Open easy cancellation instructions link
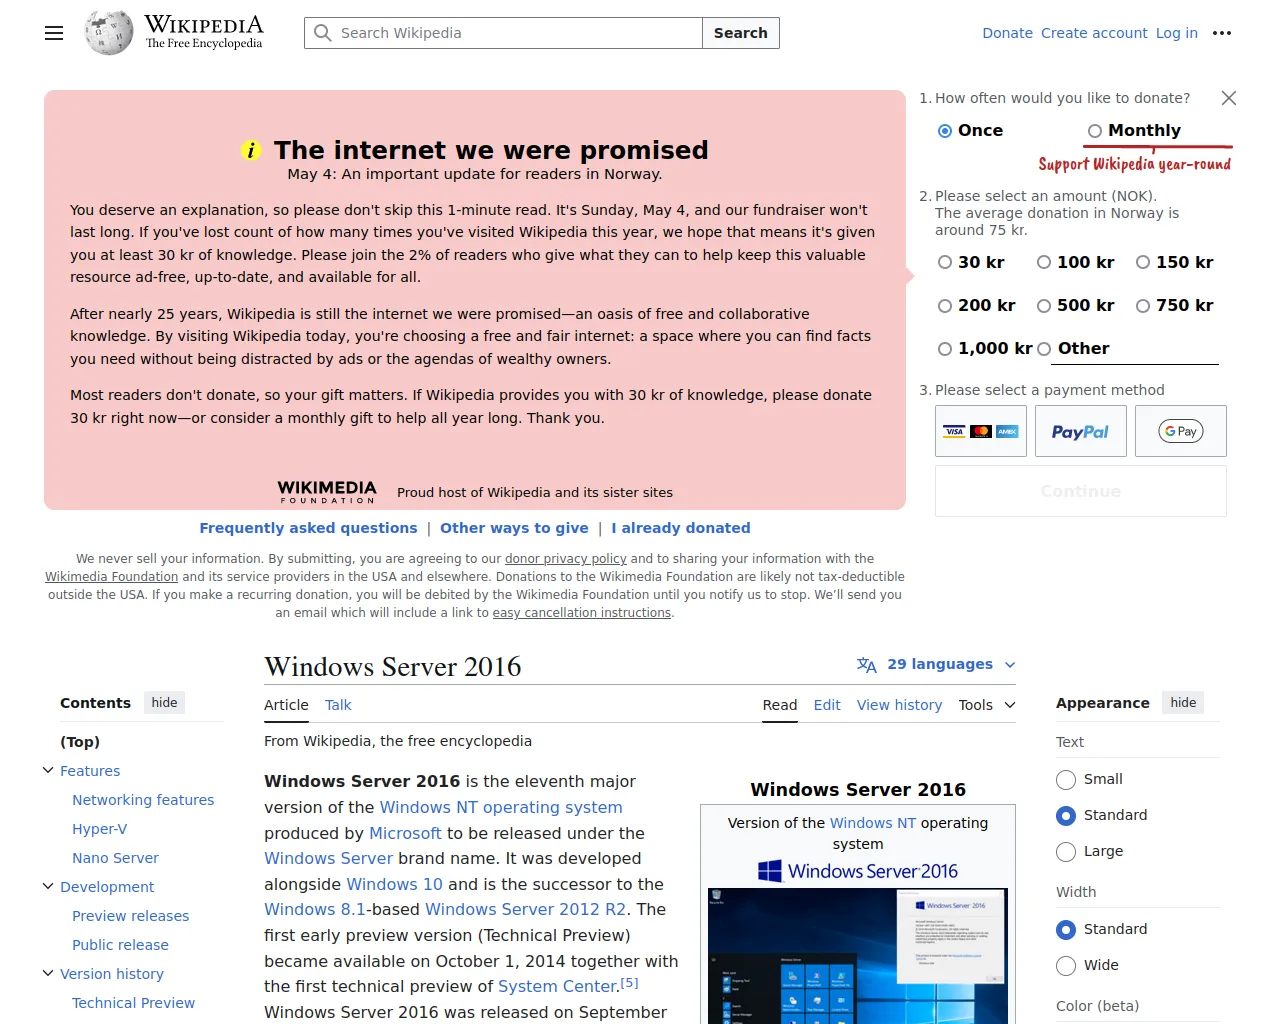This screenshot has width=1280, height=1024. 582,613
